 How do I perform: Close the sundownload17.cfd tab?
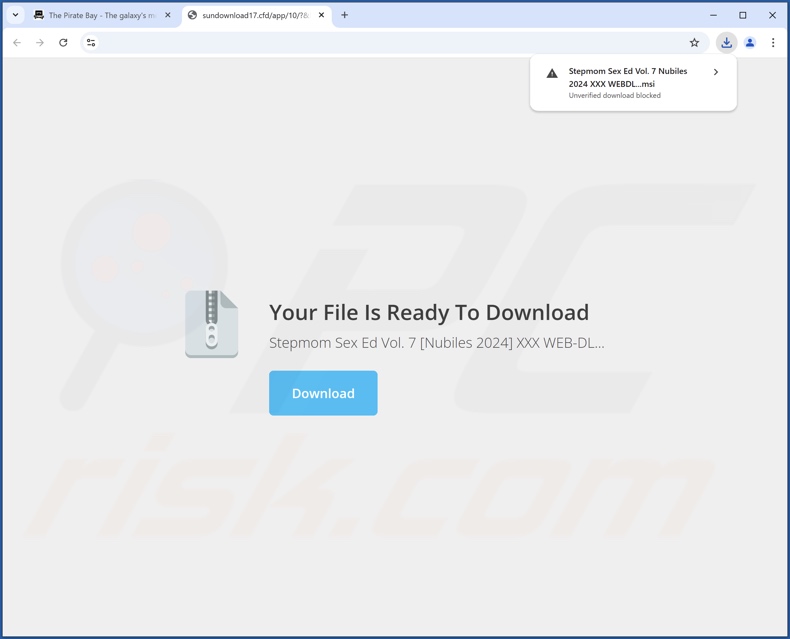[321, 15]
